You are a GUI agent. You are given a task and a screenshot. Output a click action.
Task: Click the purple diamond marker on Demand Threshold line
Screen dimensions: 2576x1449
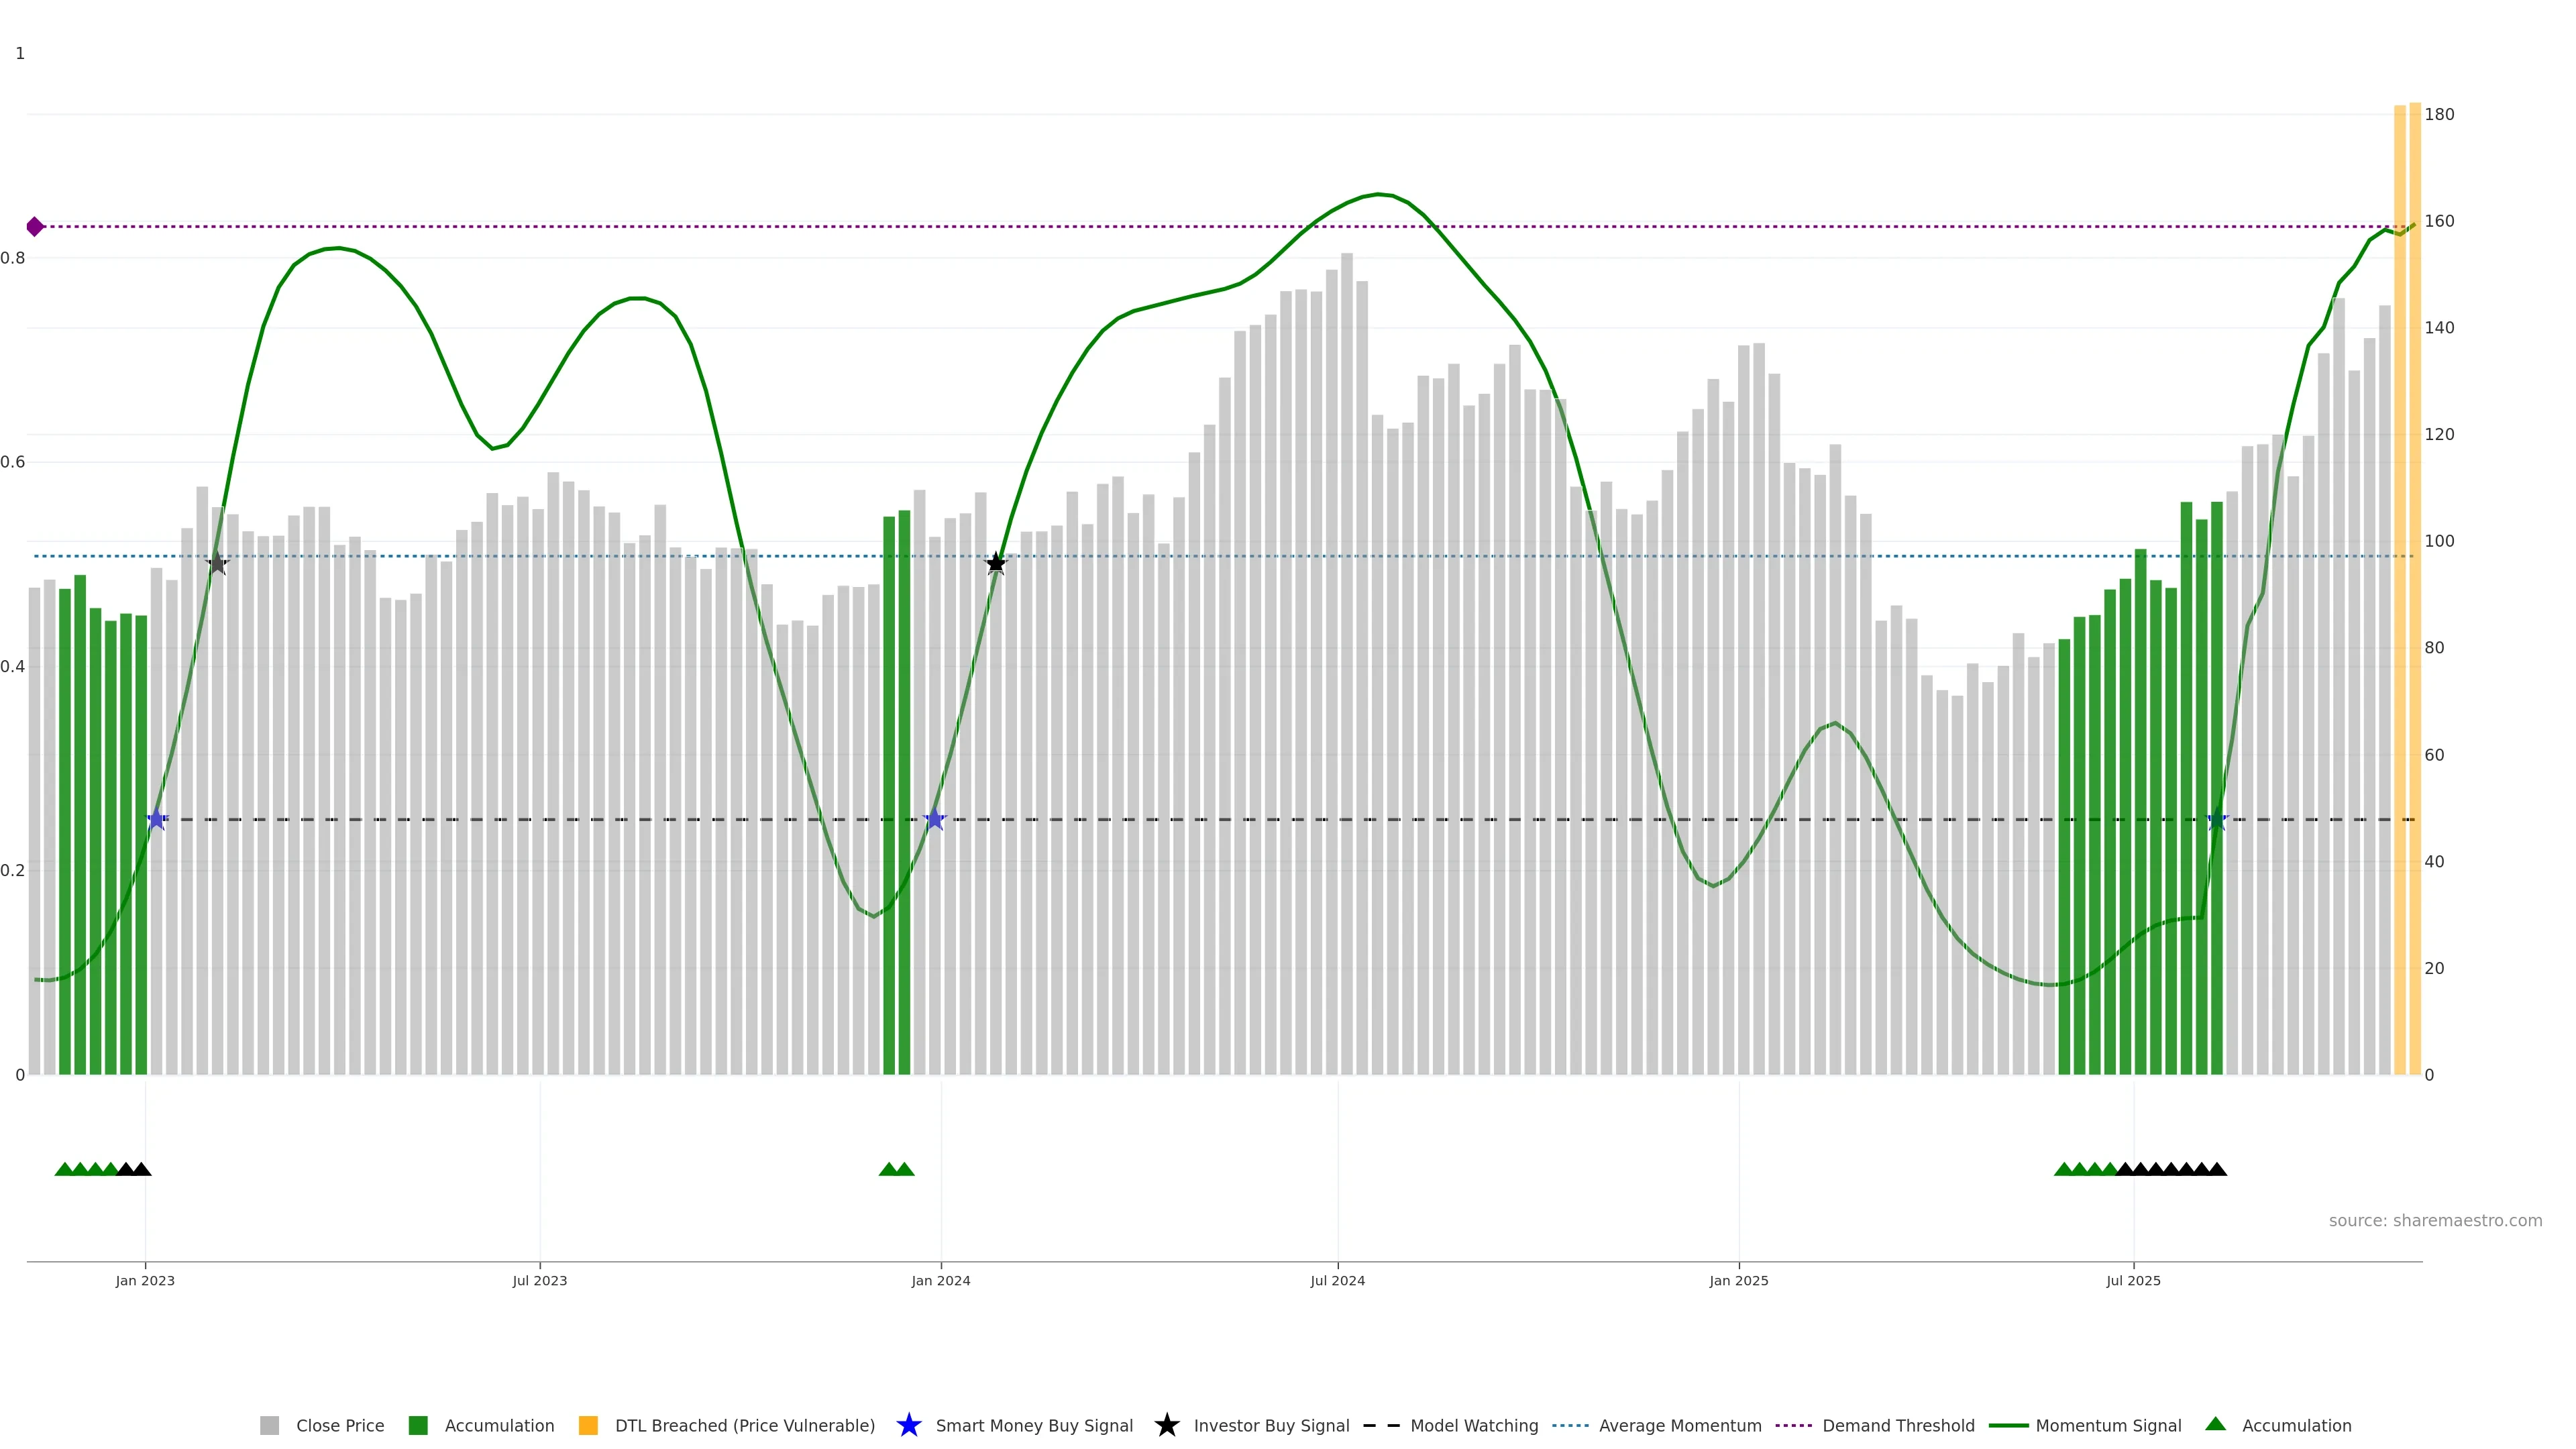35,227
